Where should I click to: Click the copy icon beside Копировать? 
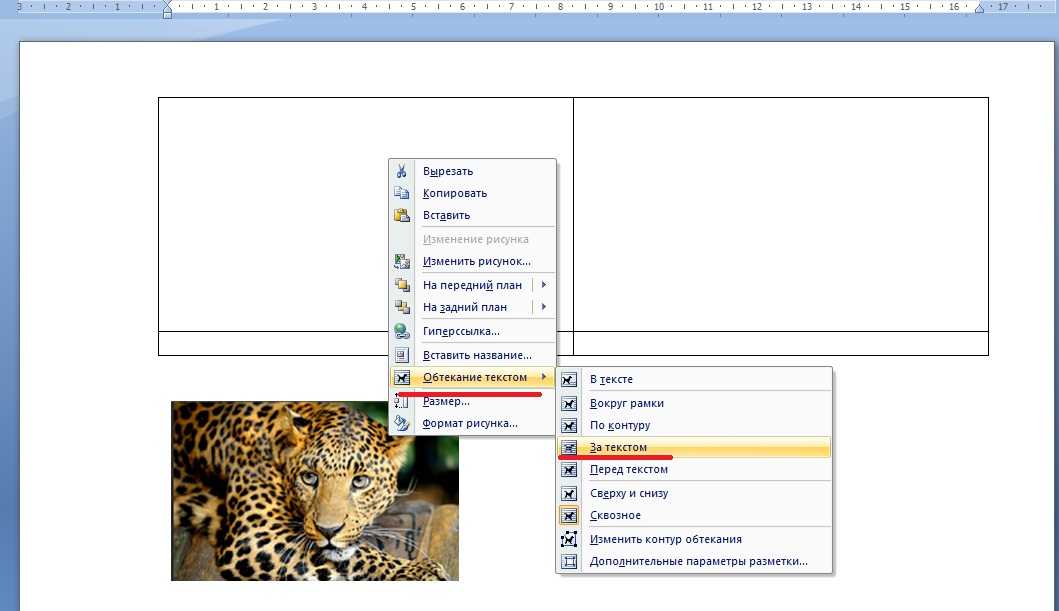pyautogui.click(x=402, y=193)
